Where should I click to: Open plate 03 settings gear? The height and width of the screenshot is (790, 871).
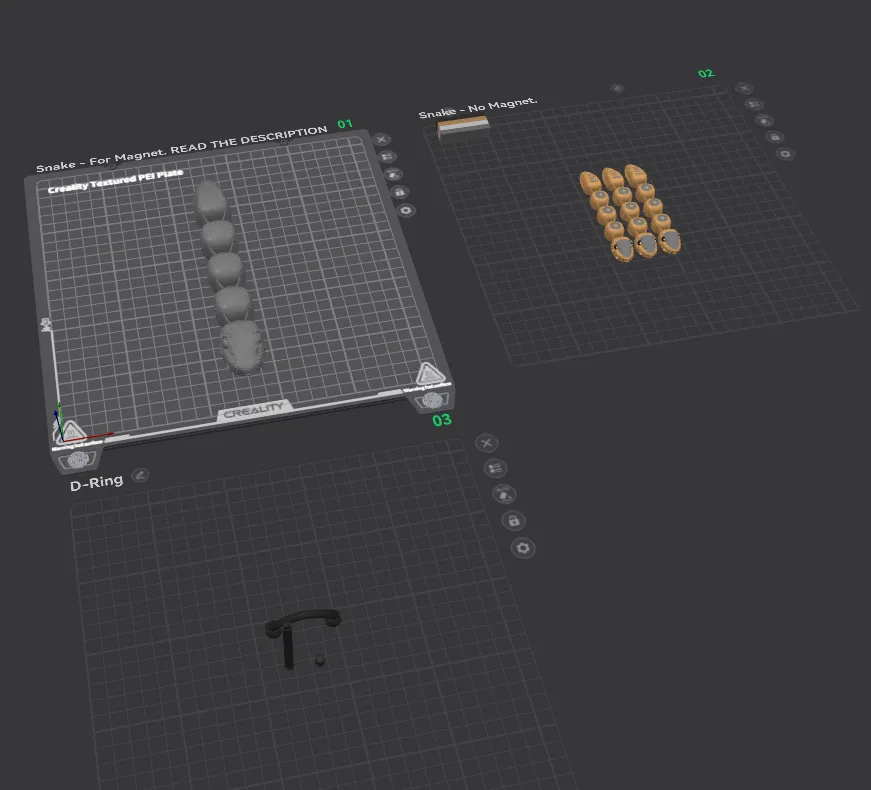523,548
